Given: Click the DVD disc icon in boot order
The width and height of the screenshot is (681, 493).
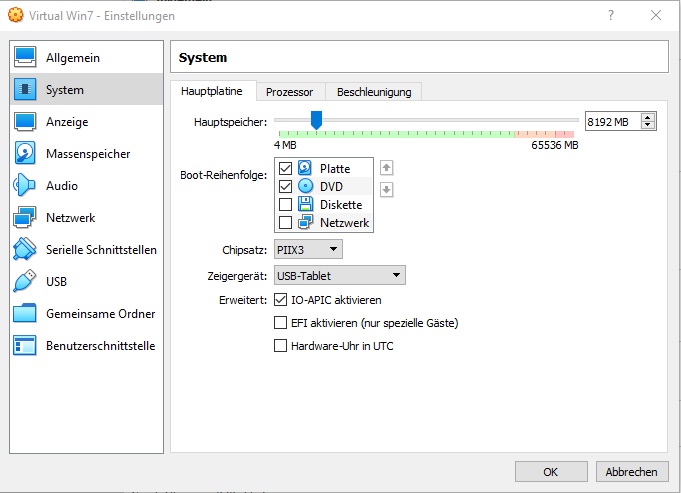Looking at the screenshot, I should coord(305,186).
